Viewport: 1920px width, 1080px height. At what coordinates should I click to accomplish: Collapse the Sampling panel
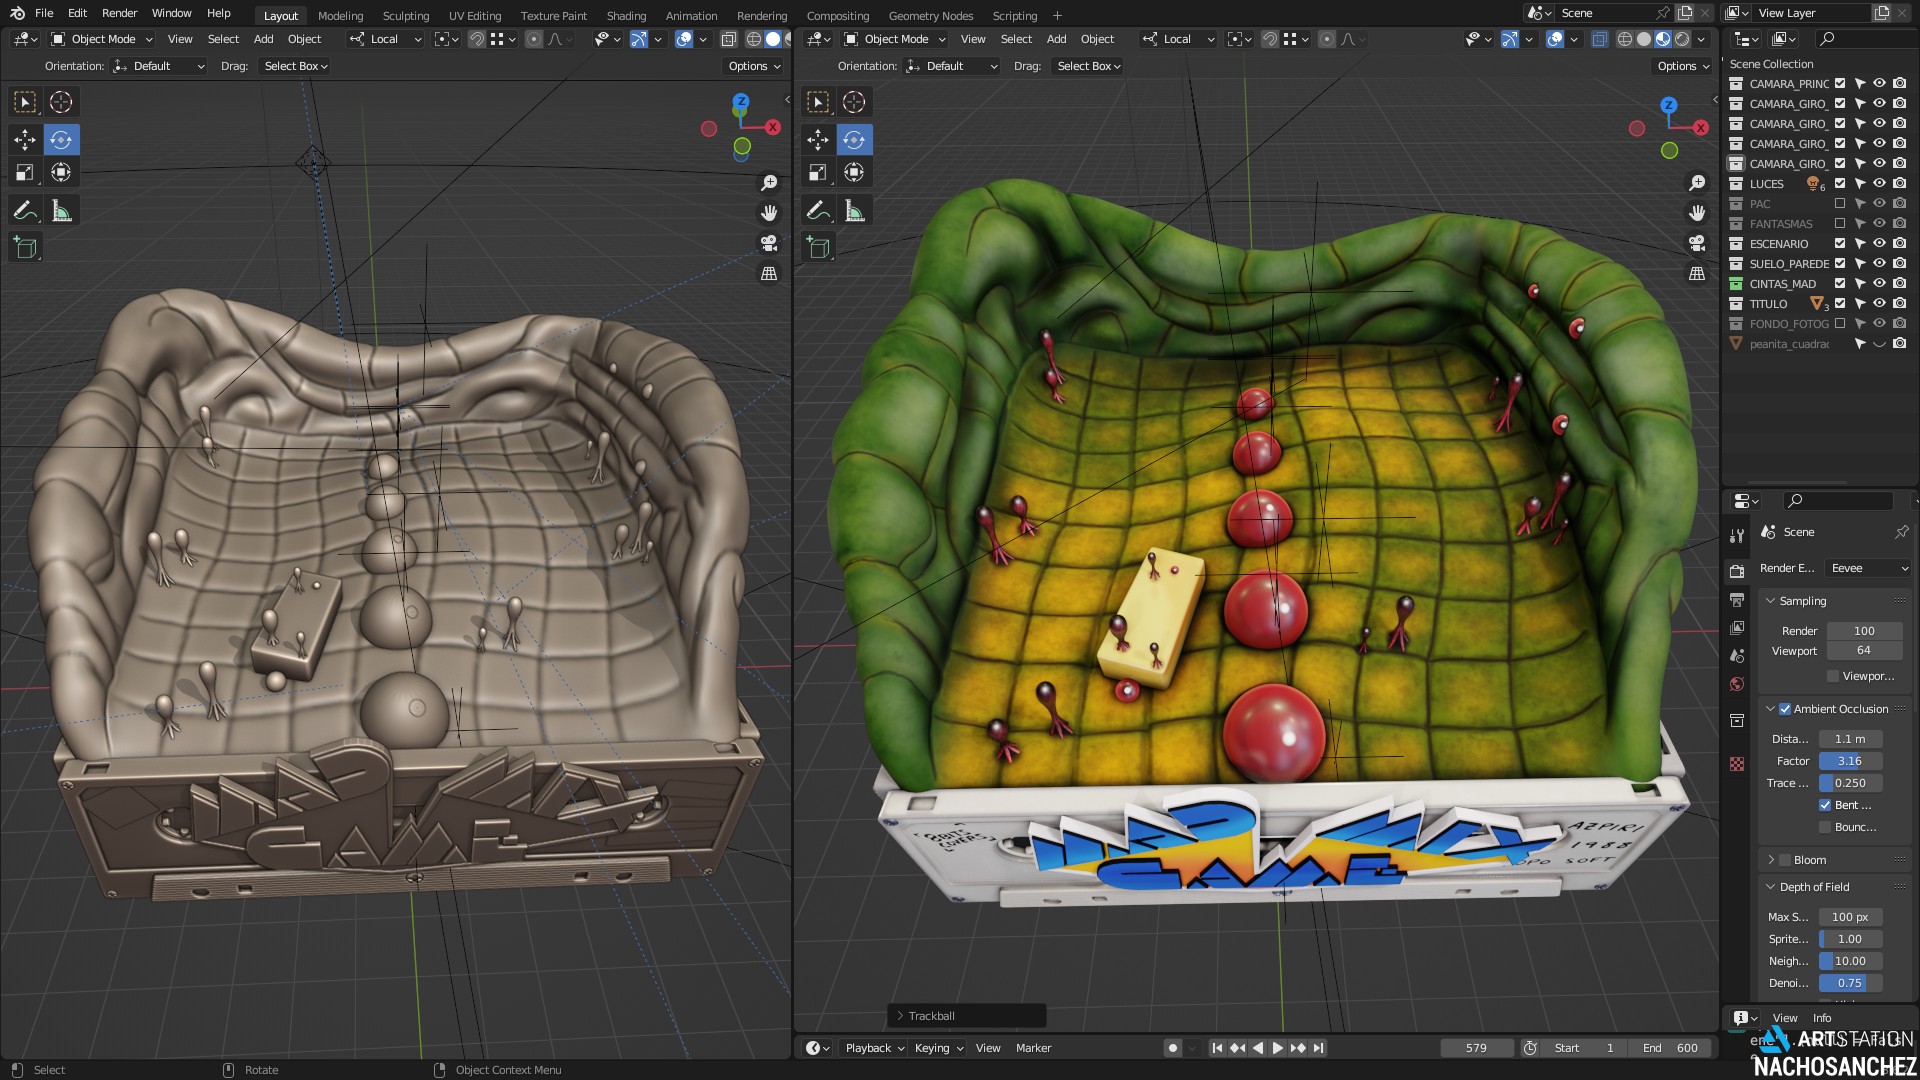pyautogui.click(x=1771, y=601)
